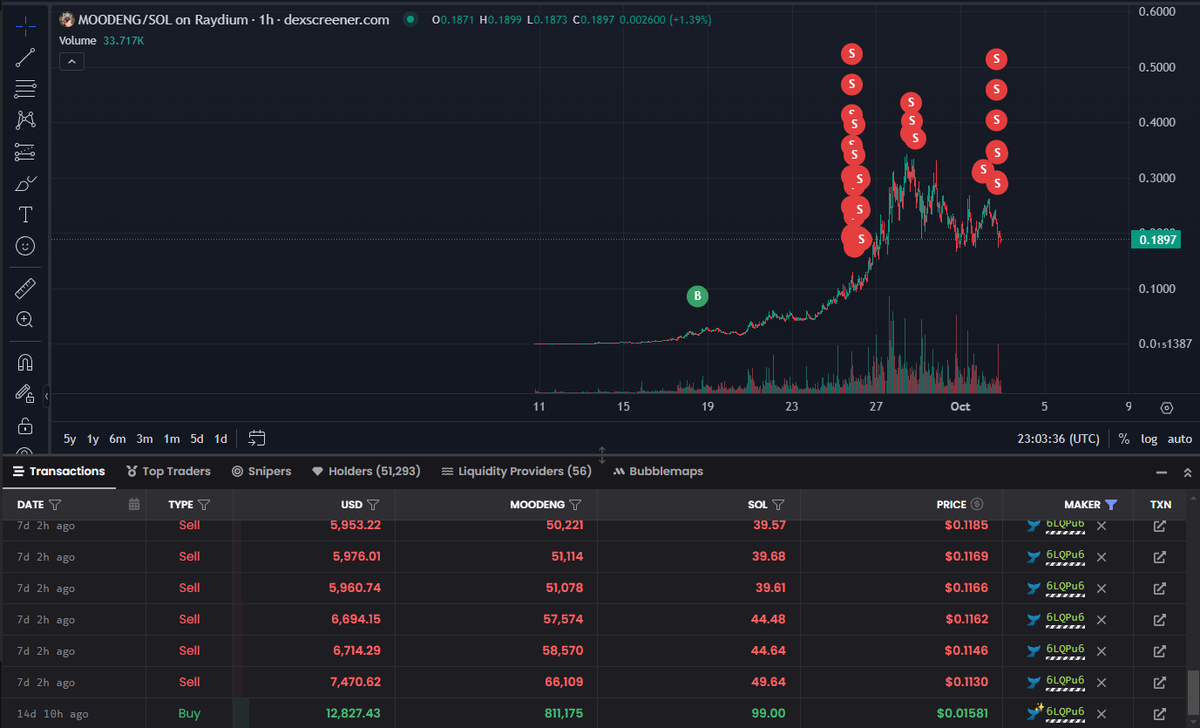Viewport: 1200px width, 728px height.
Task: Open the TYPE column filter
Action: point(204,505)
